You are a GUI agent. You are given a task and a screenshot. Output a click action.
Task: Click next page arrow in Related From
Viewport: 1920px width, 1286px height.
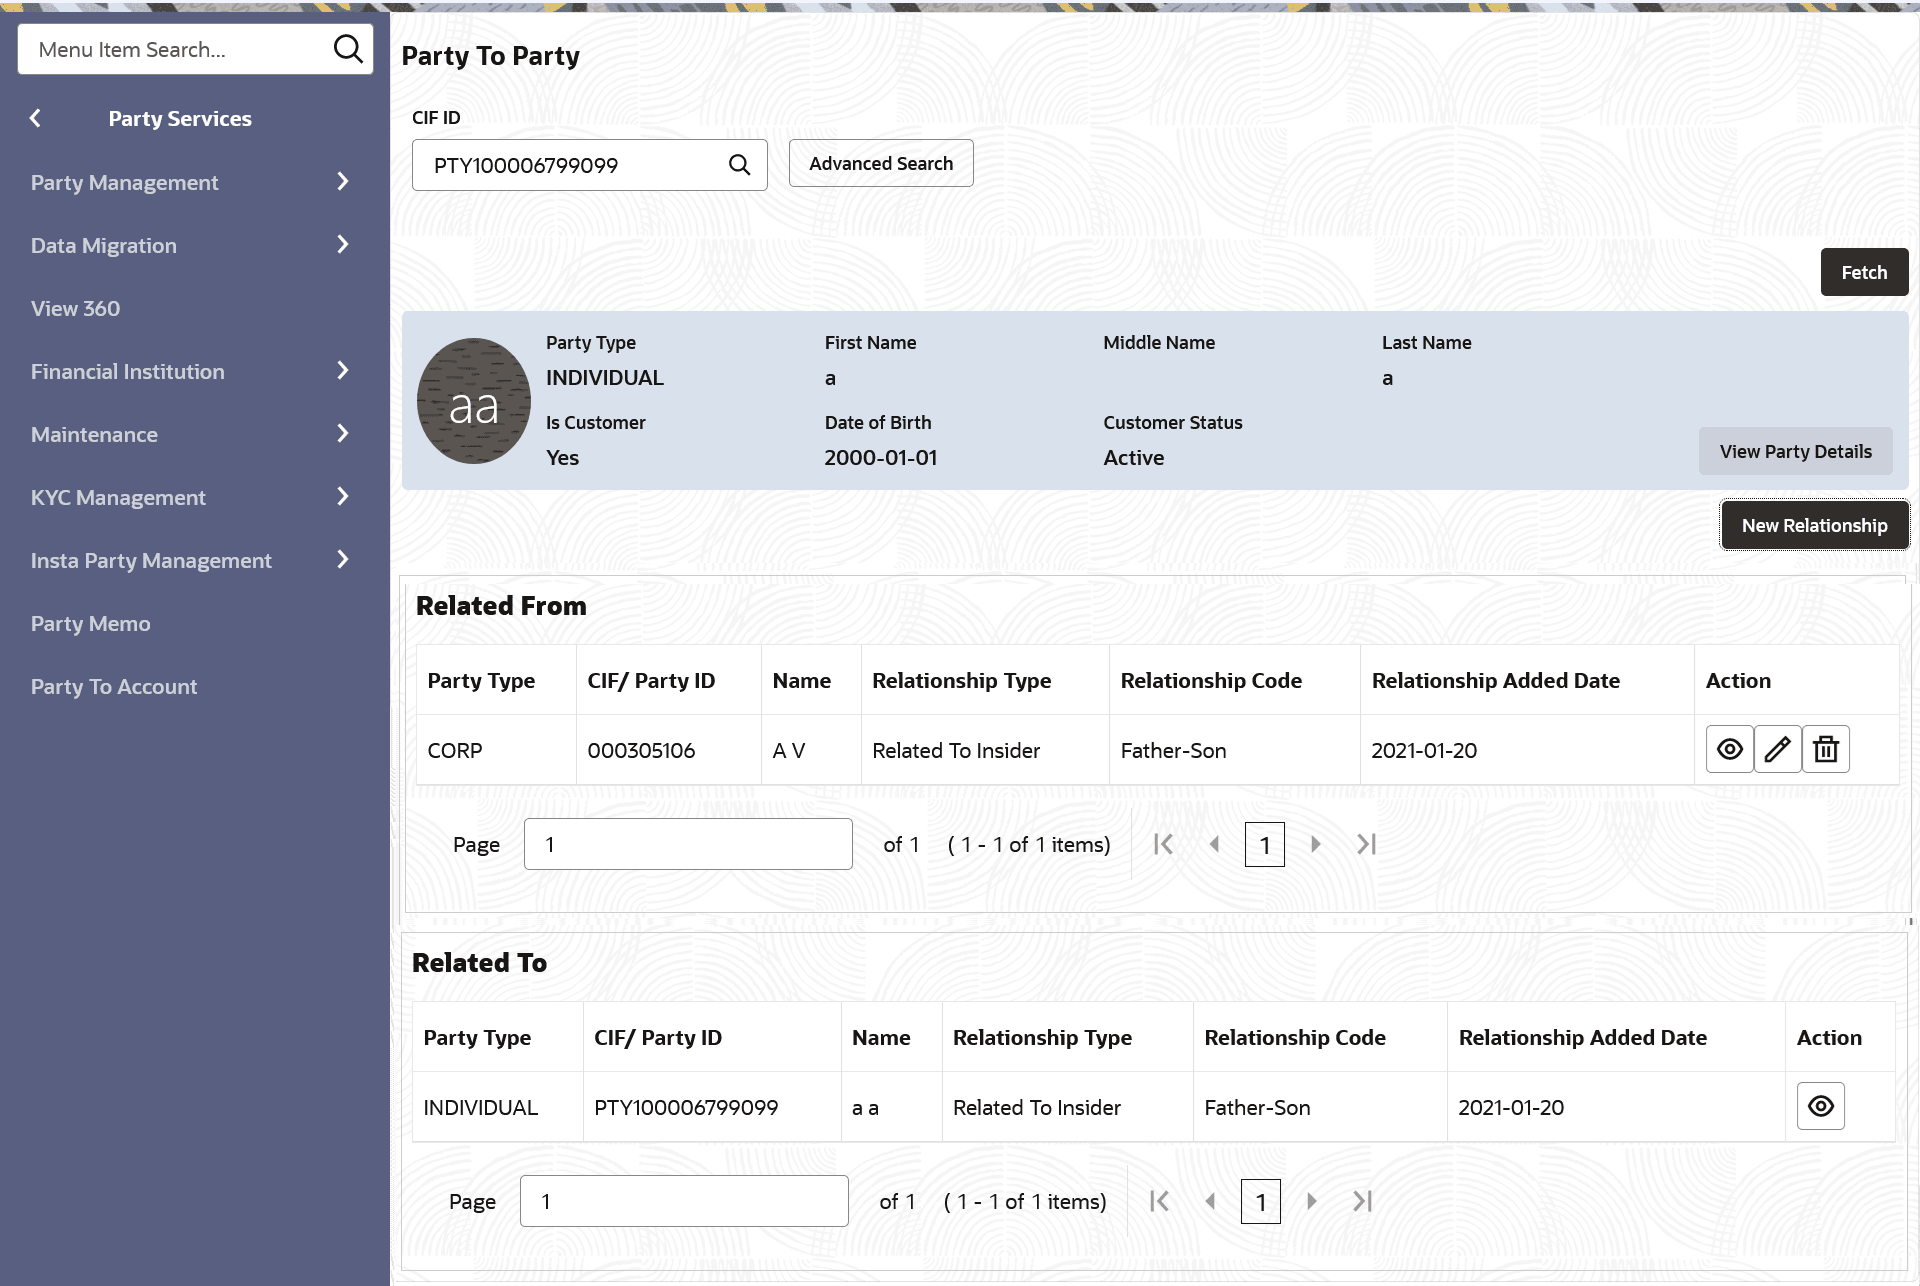pos(1316,844)
